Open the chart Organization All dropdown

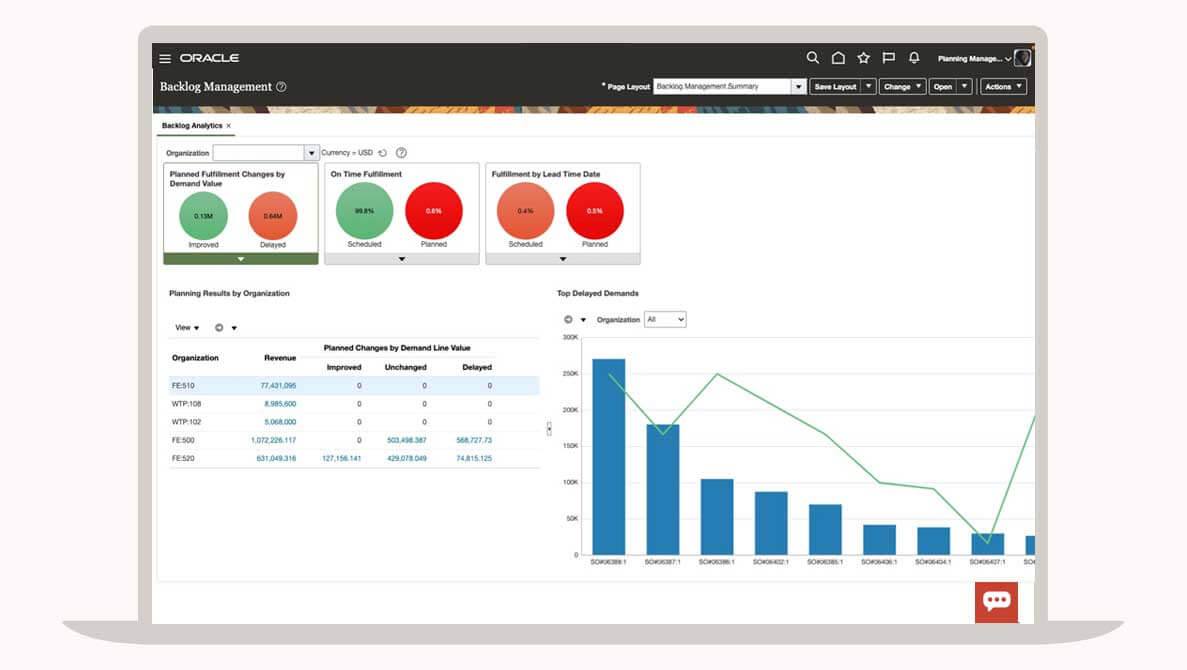[x=665, y=320]
